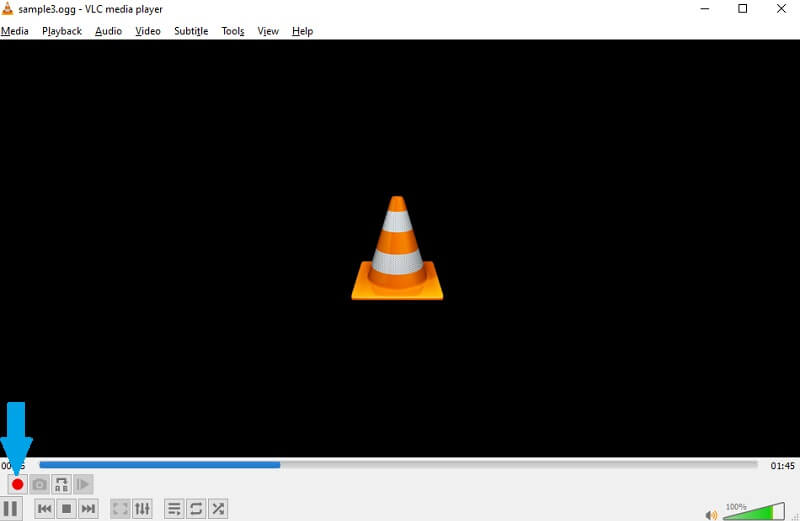Click the seek bar progress track

point(398,465)
